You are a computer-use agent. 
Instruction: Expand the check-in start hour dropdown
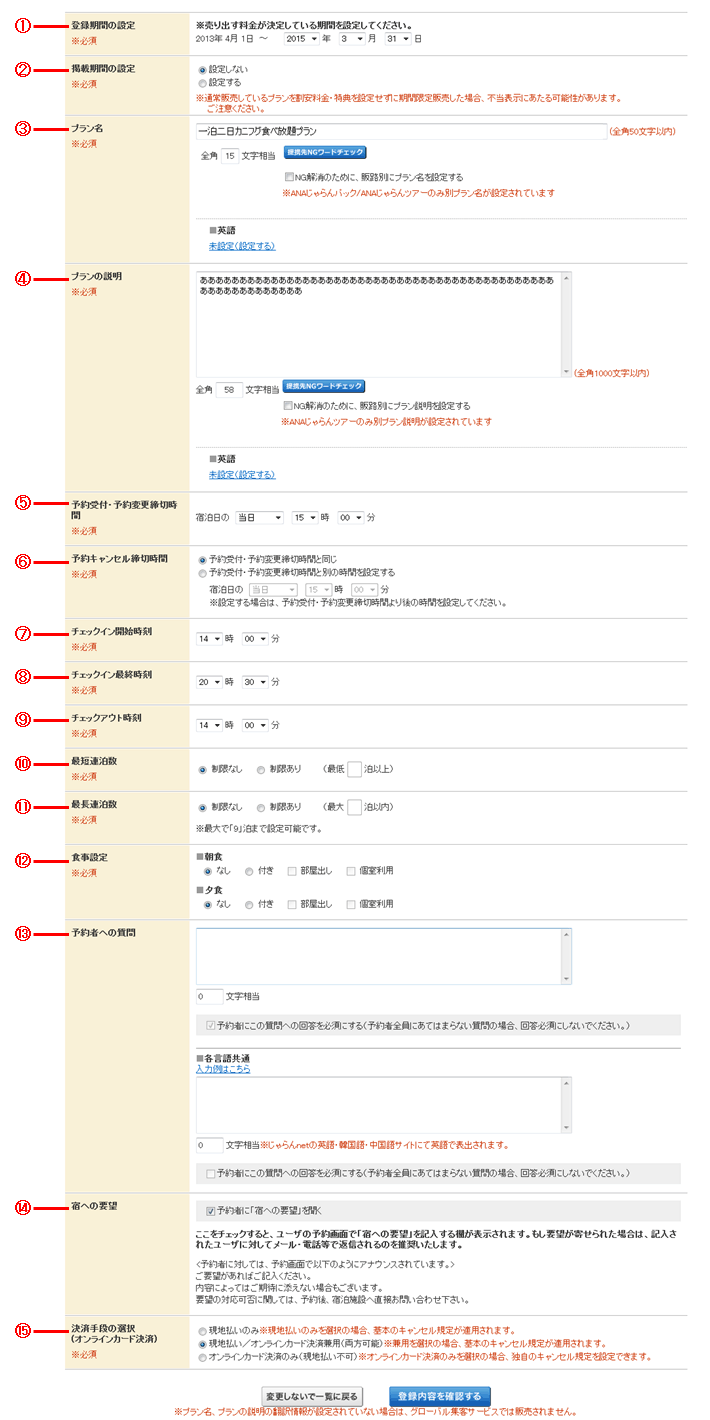[210, 638]
